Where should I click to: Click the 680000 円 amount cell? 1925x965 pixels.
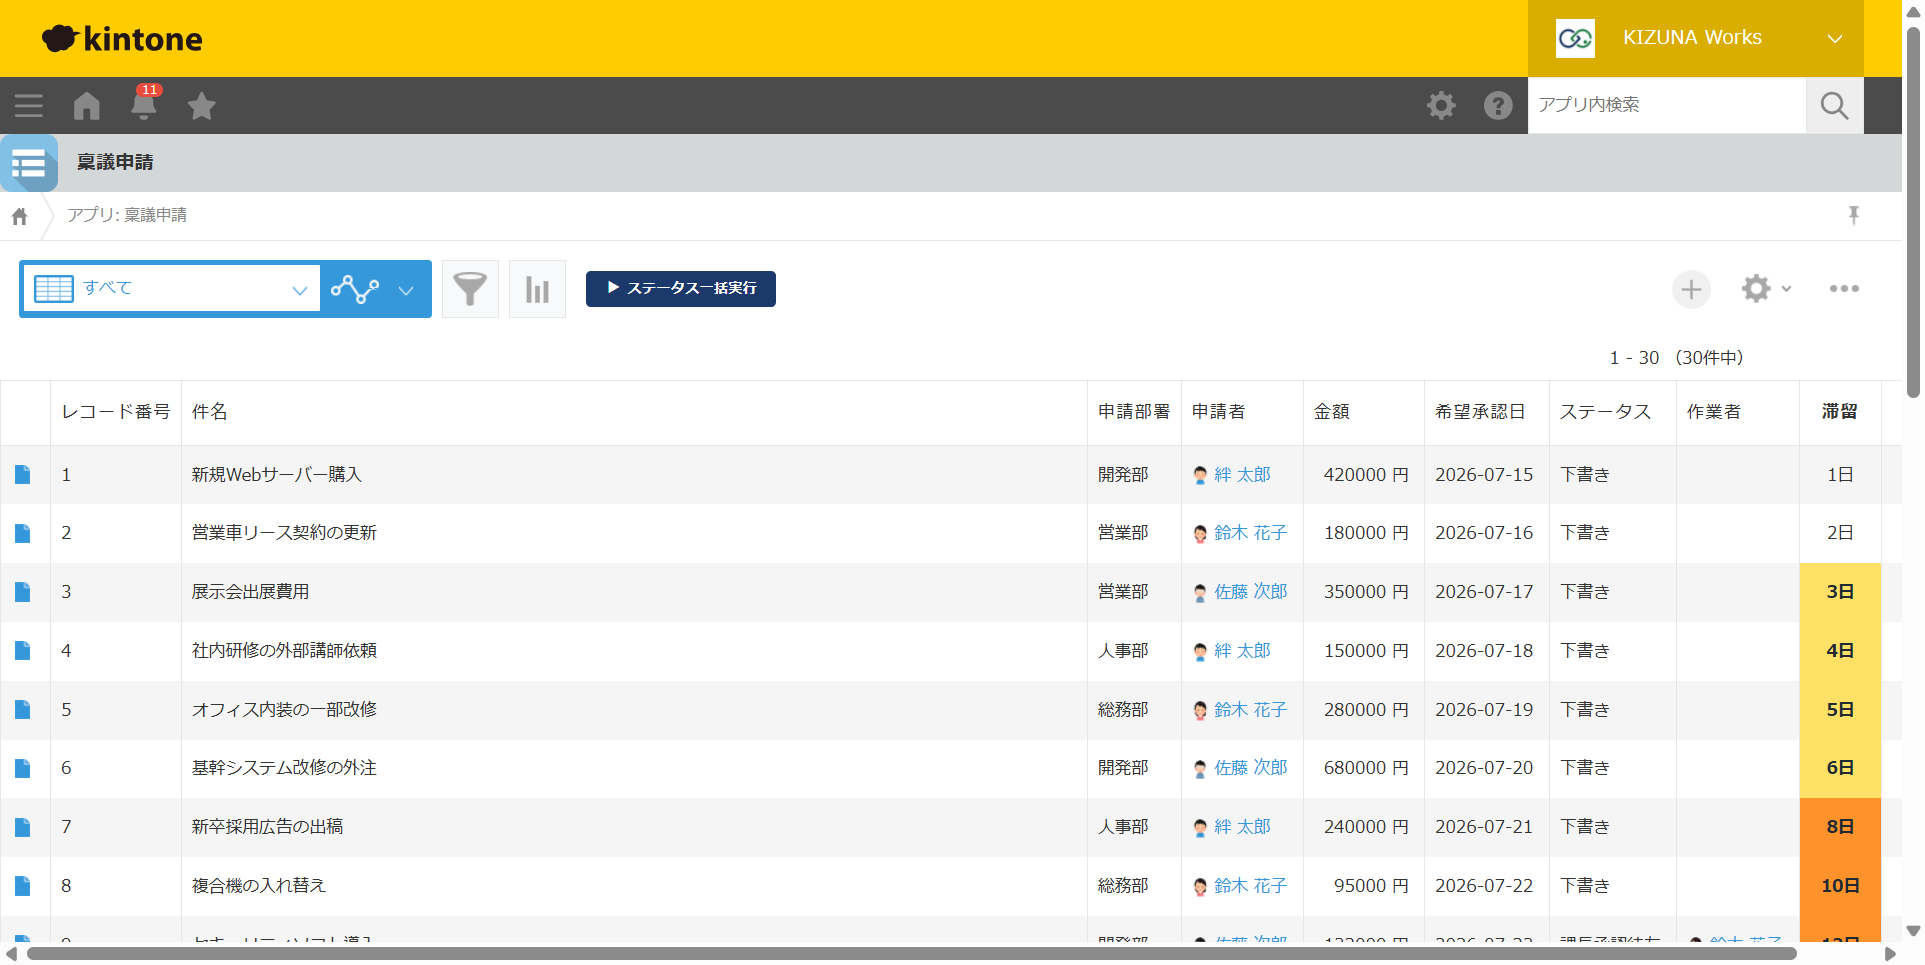pyautogui.click(x=1366, y=768)
